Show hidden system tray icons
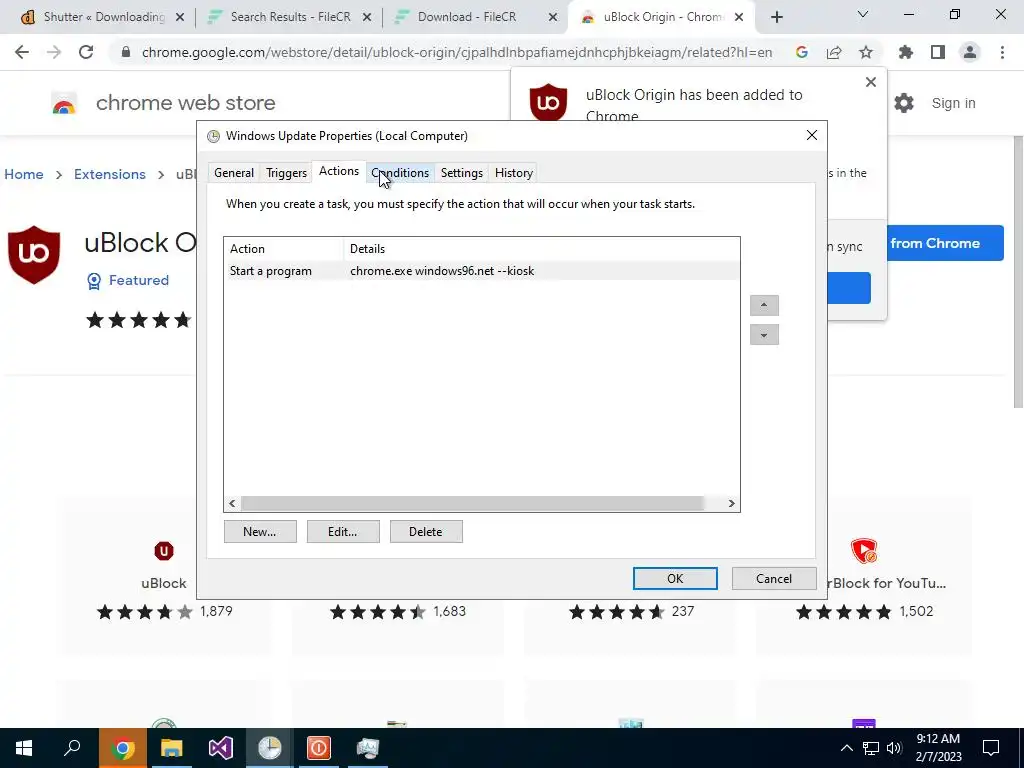 tap(846, 748)
